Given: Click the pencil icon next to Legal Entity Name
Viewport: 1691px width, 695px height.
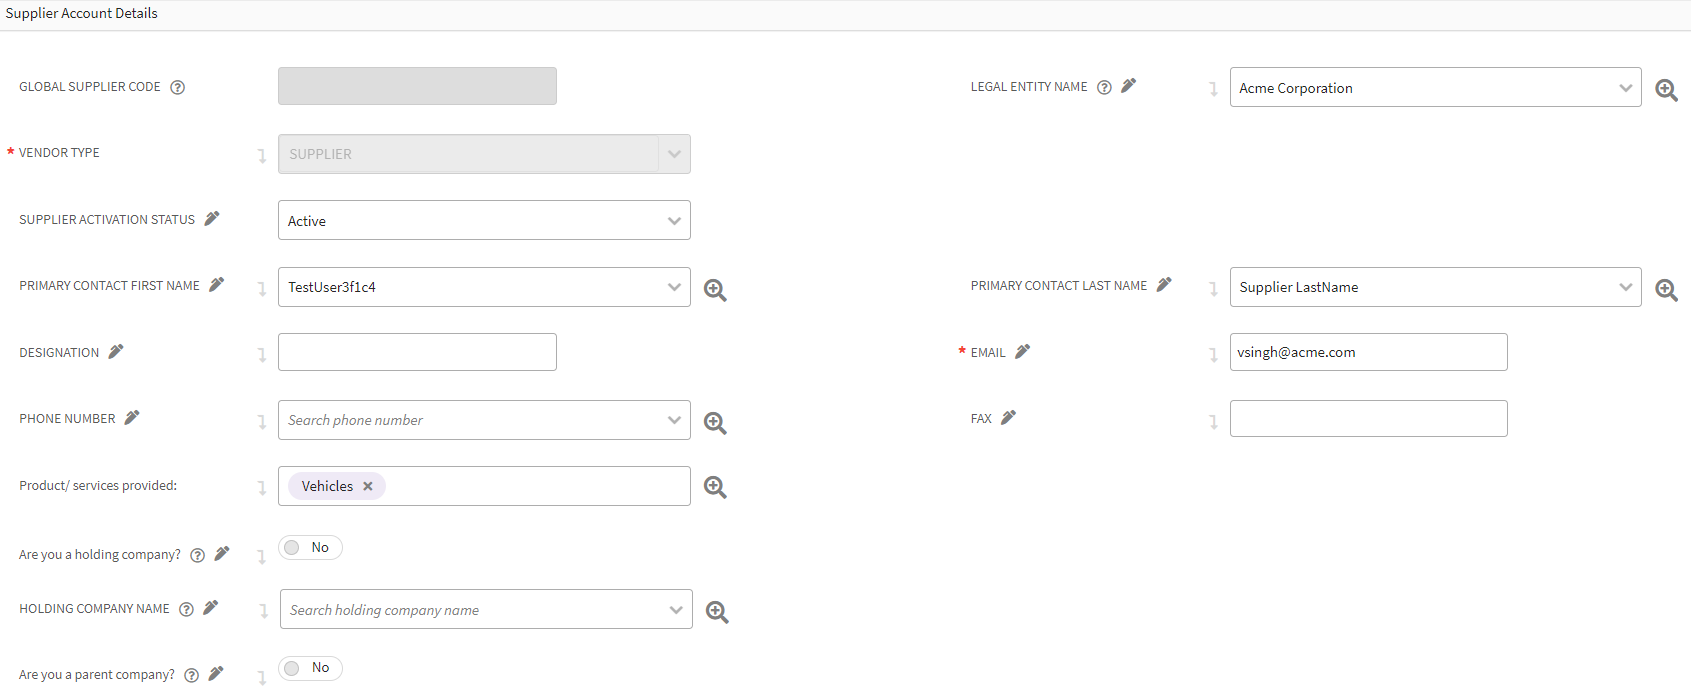Looking at the screenshot, I should pyautogui.click(x=1128, y=86).
